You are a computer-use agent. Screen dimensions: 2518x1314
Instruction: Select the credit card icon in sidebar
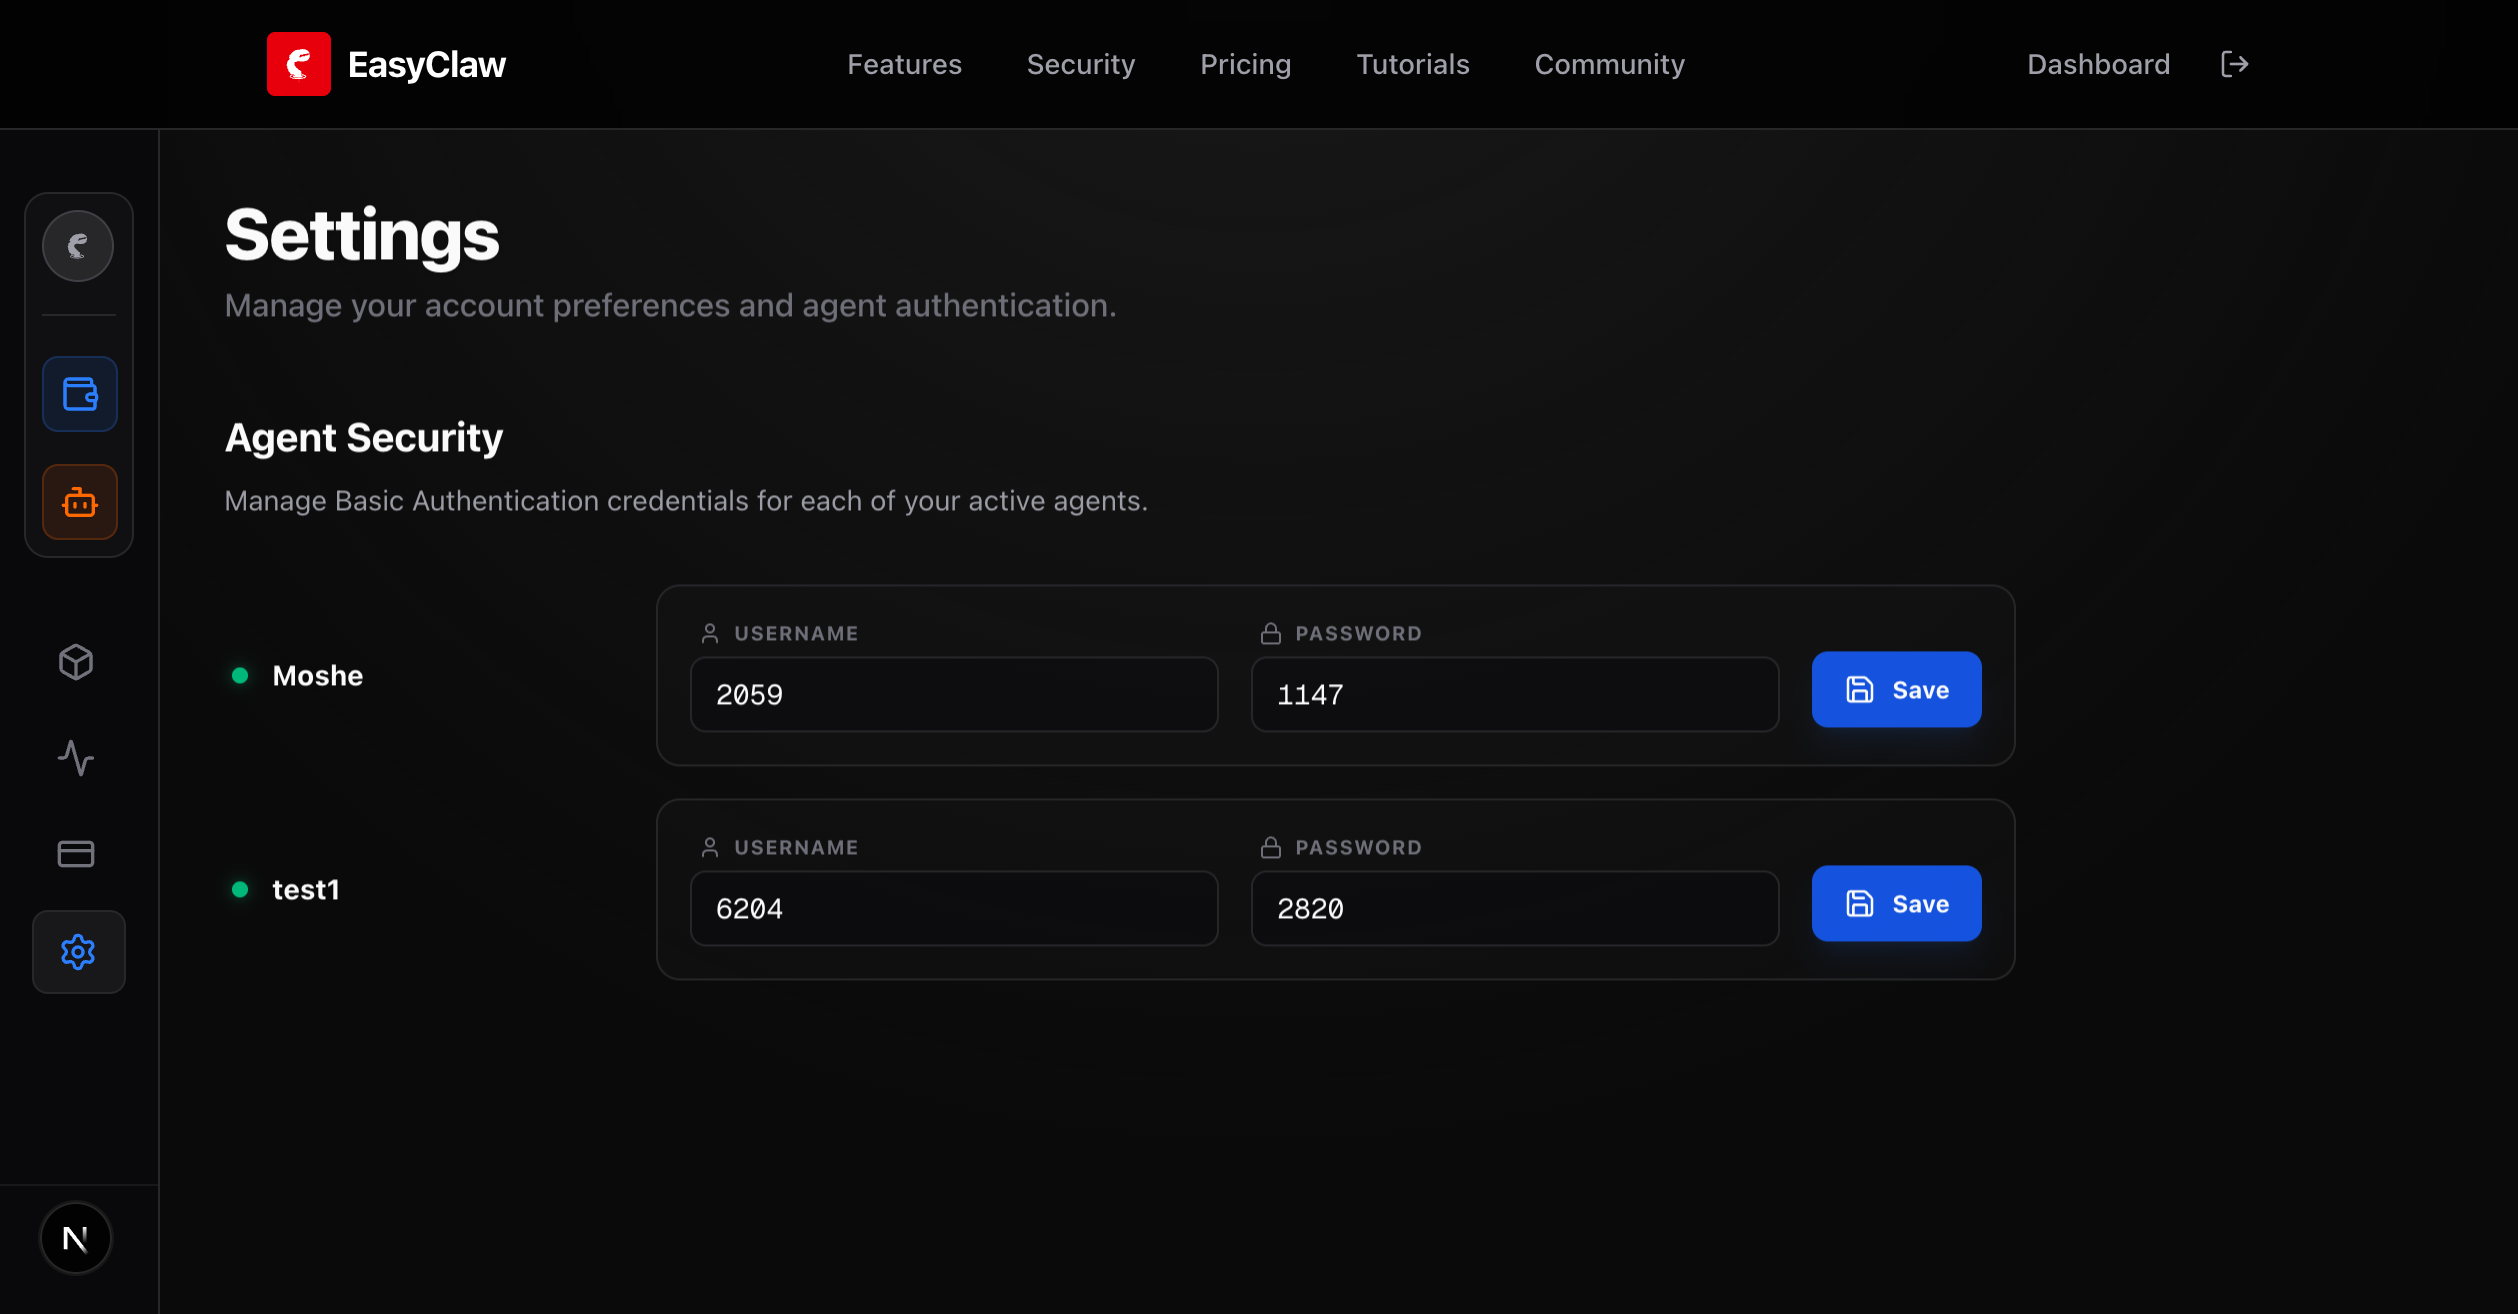click(x=77, y=853)
